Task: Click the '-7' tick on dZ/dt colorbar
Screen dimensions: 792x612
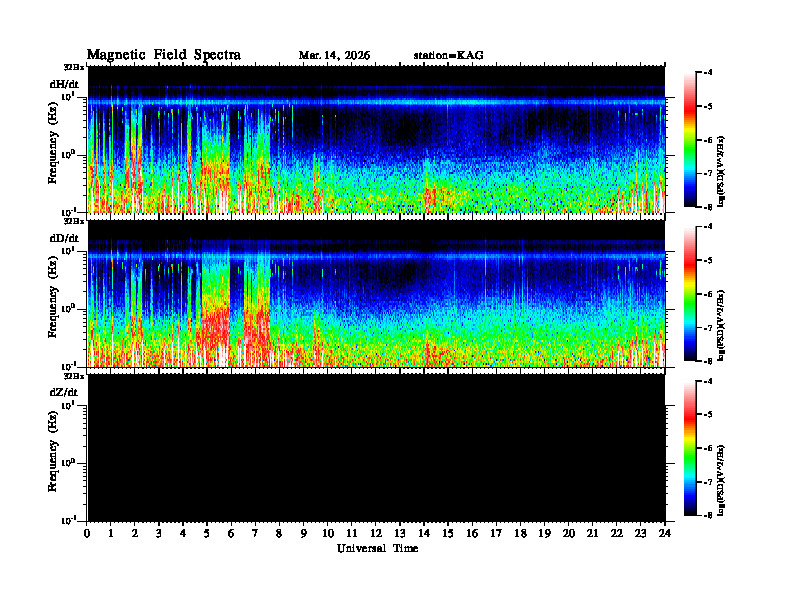Action: (x=708, y=482)
